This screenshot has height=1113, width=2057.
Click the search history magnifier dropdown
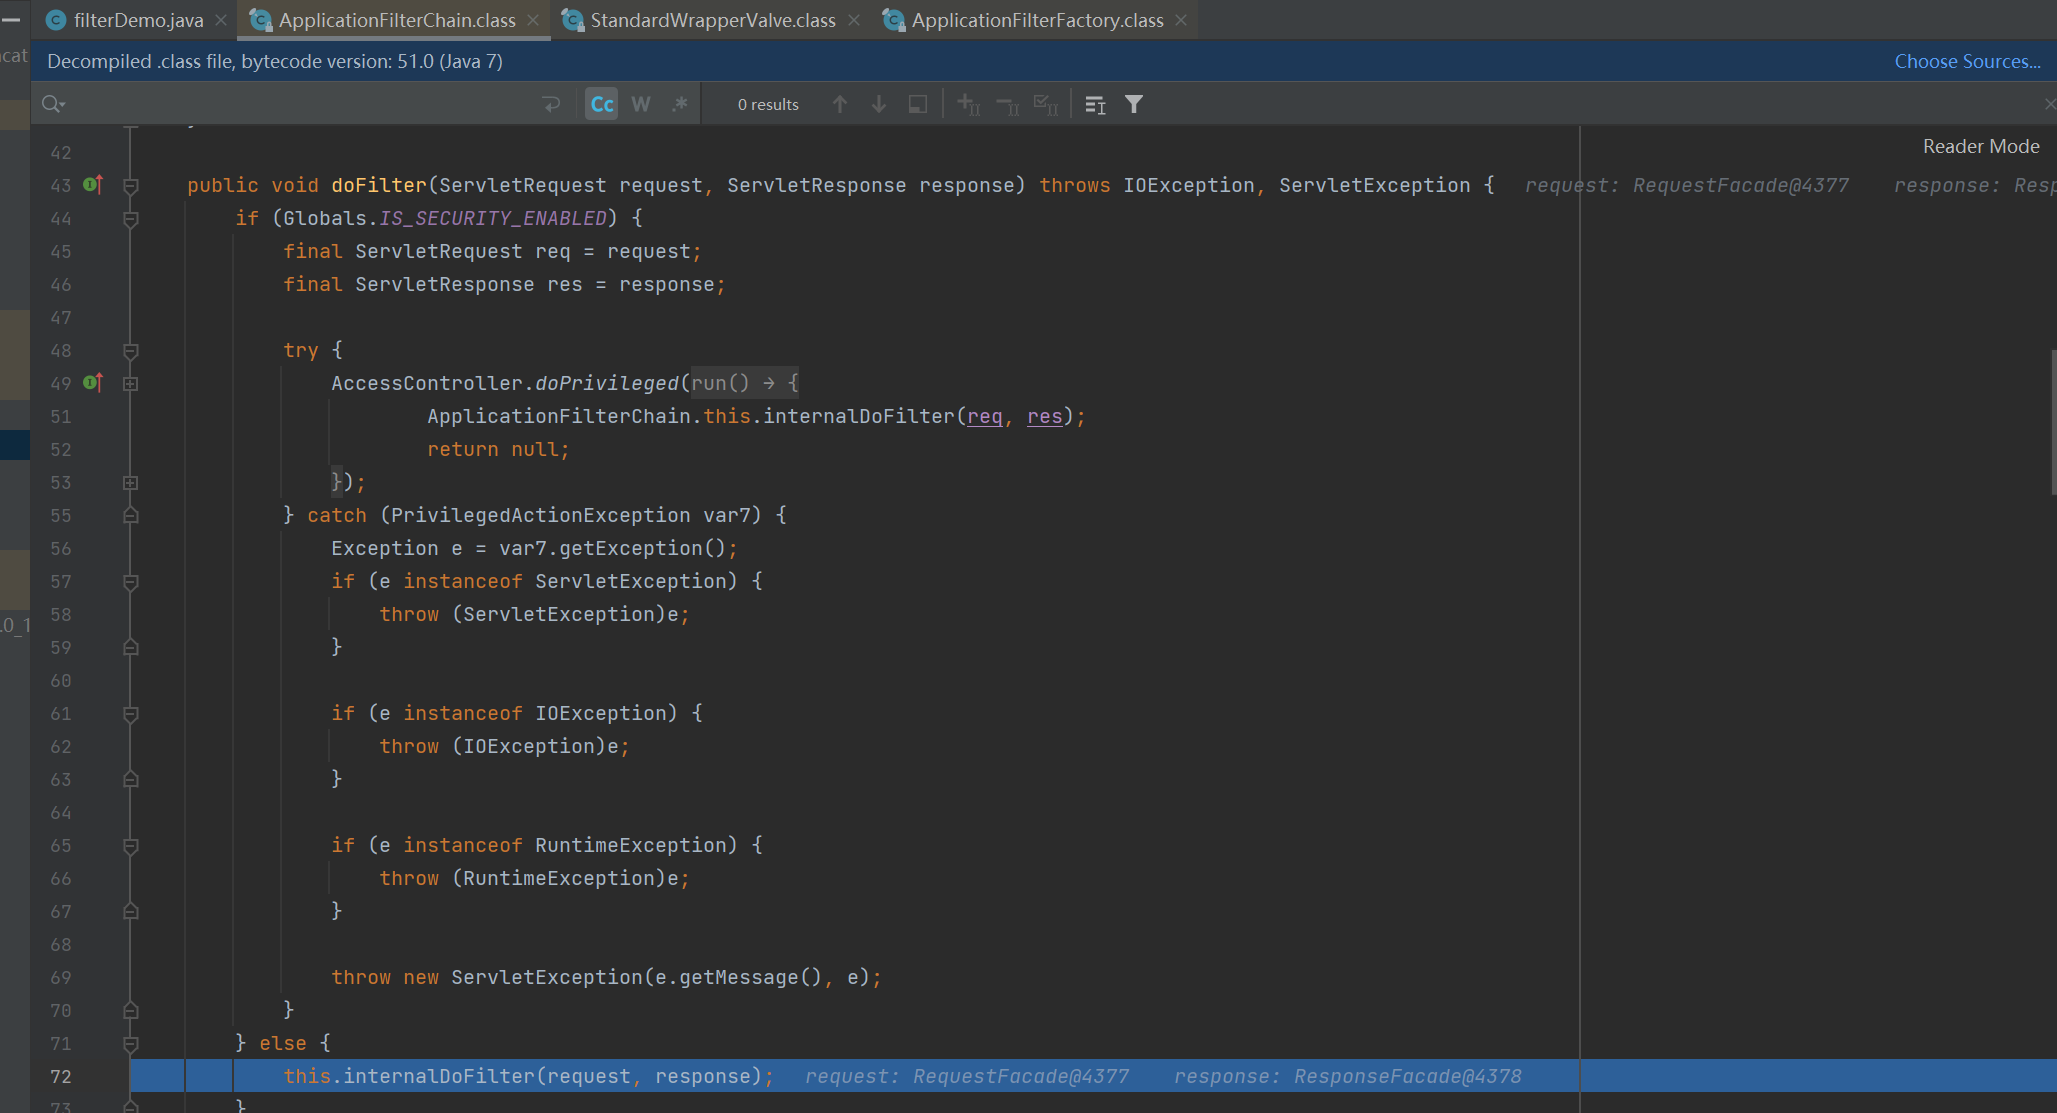coord(53,104)
